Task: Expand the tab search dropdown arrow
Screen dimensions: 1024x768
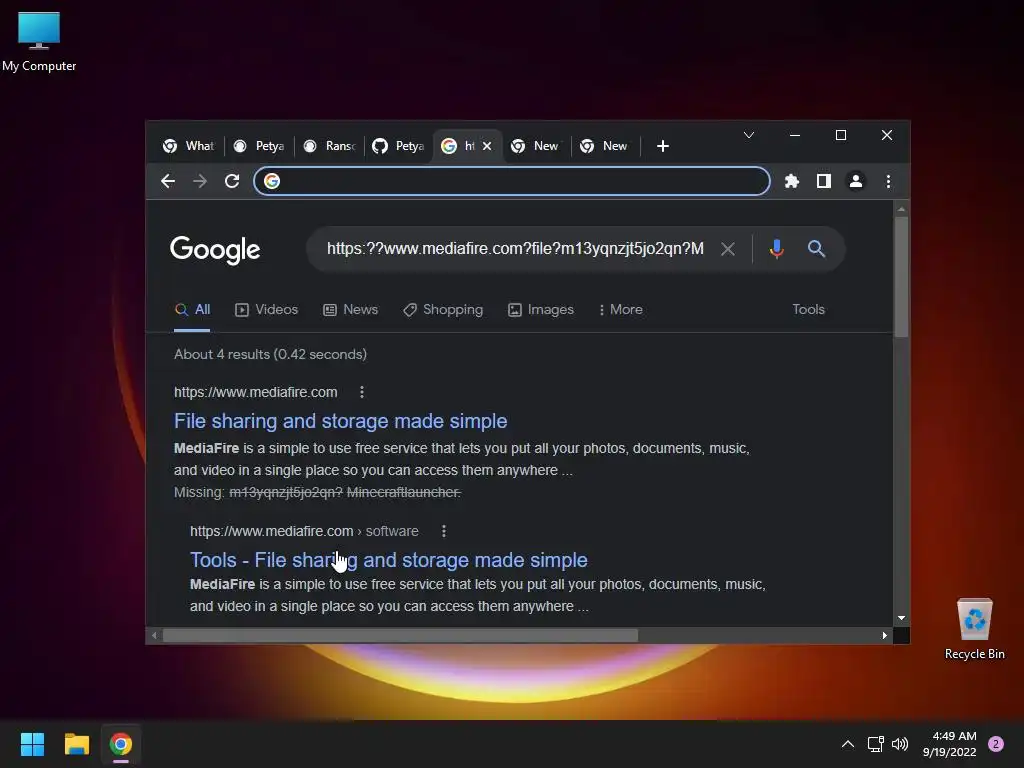Action: pos(748,135)
